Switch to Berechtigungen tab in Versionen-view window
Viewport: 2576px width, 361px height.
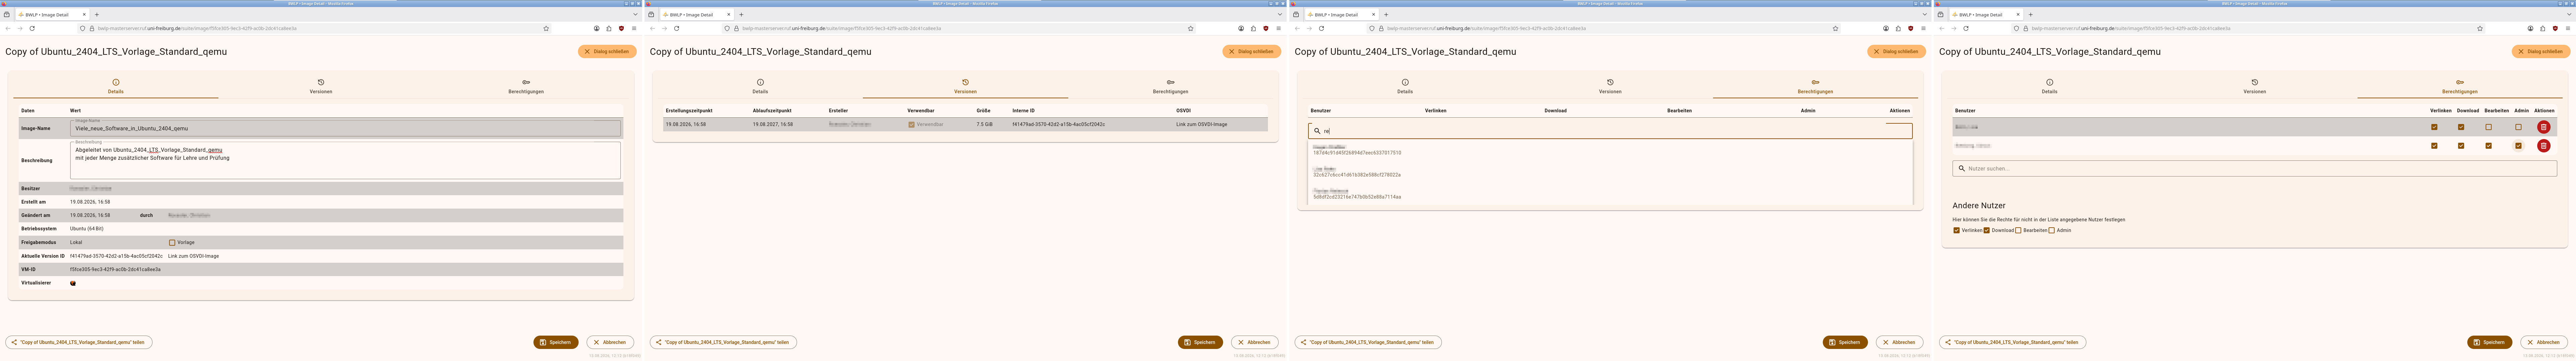(x=1170, y=87)
